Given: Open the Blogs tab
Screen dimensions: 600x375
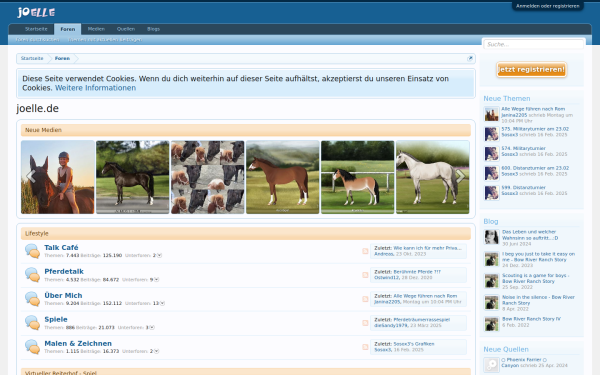Looking at the screenshot, I should coord(153,29).
